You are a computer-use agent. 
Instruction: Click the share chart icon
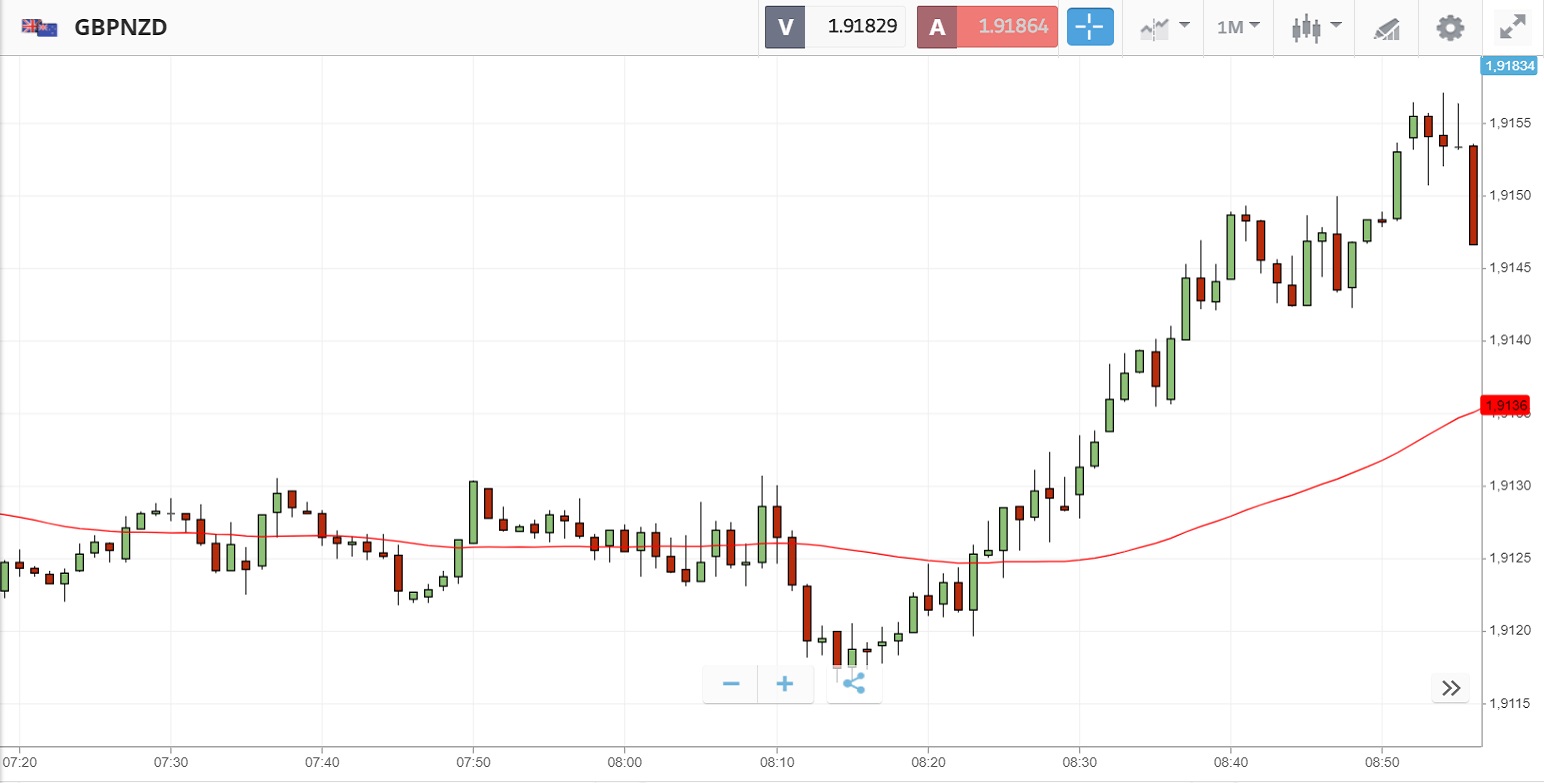coord(854,684)
